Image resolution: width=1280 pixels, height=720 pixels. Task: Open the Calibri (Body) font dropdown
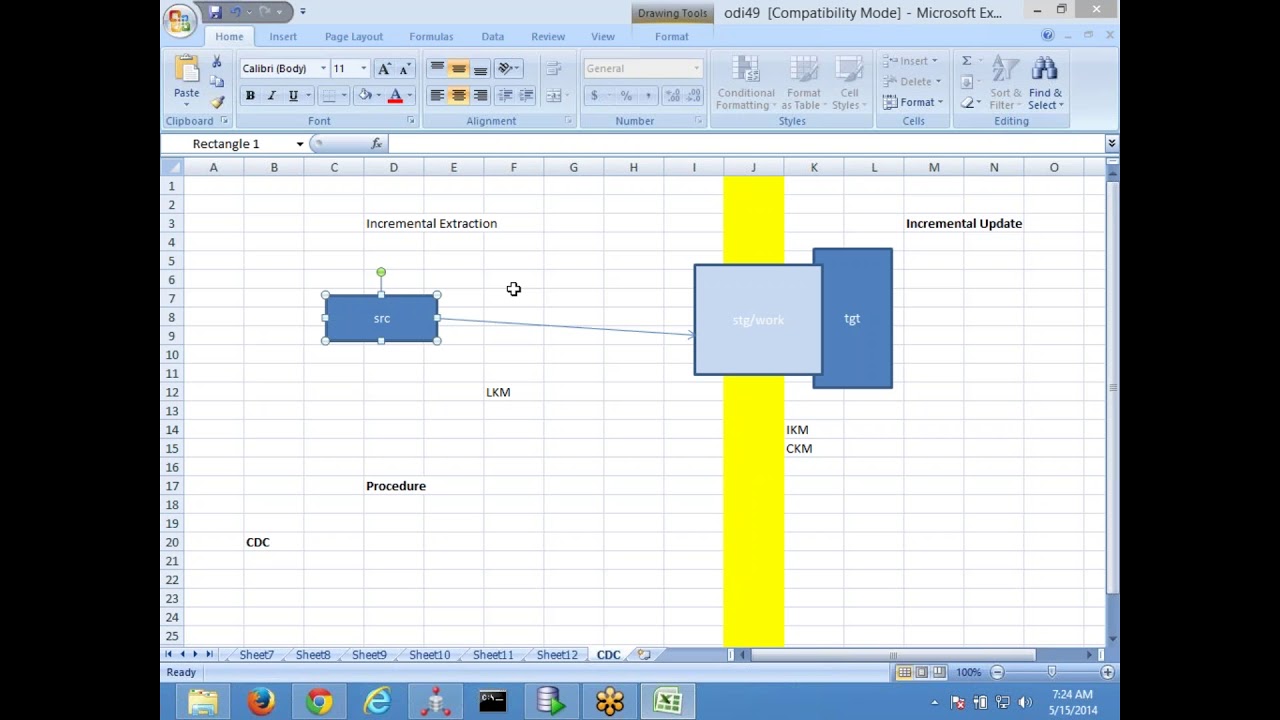323,68
